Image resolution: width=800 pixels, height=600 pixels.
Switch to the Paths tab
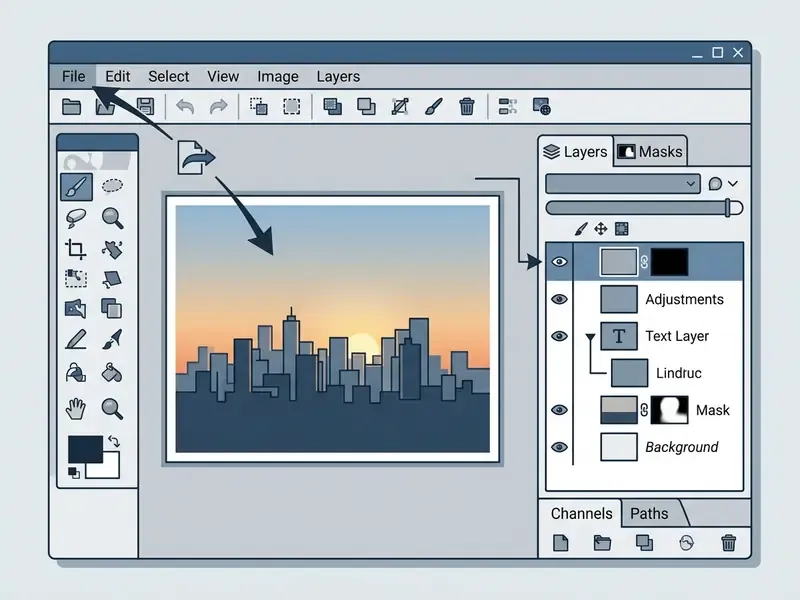649,513
